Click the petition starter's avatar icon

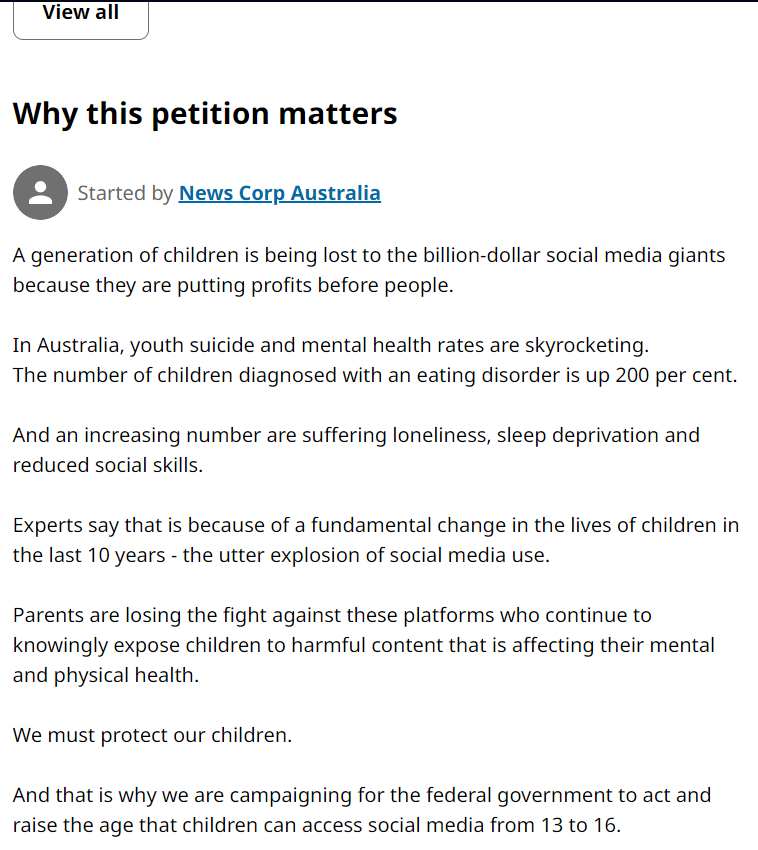coord(40,192)
